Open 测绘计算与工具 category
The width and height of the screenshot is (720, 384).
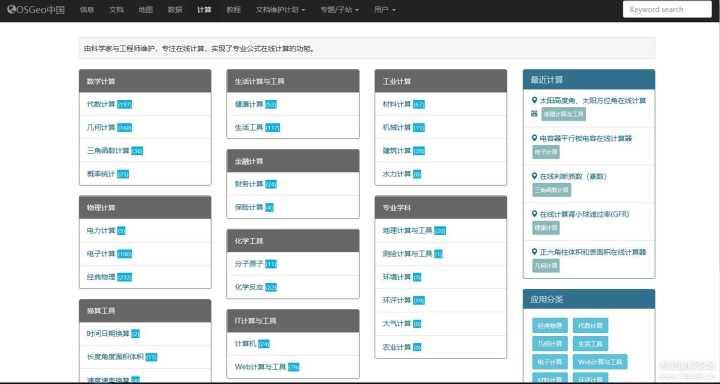[407, 254]
